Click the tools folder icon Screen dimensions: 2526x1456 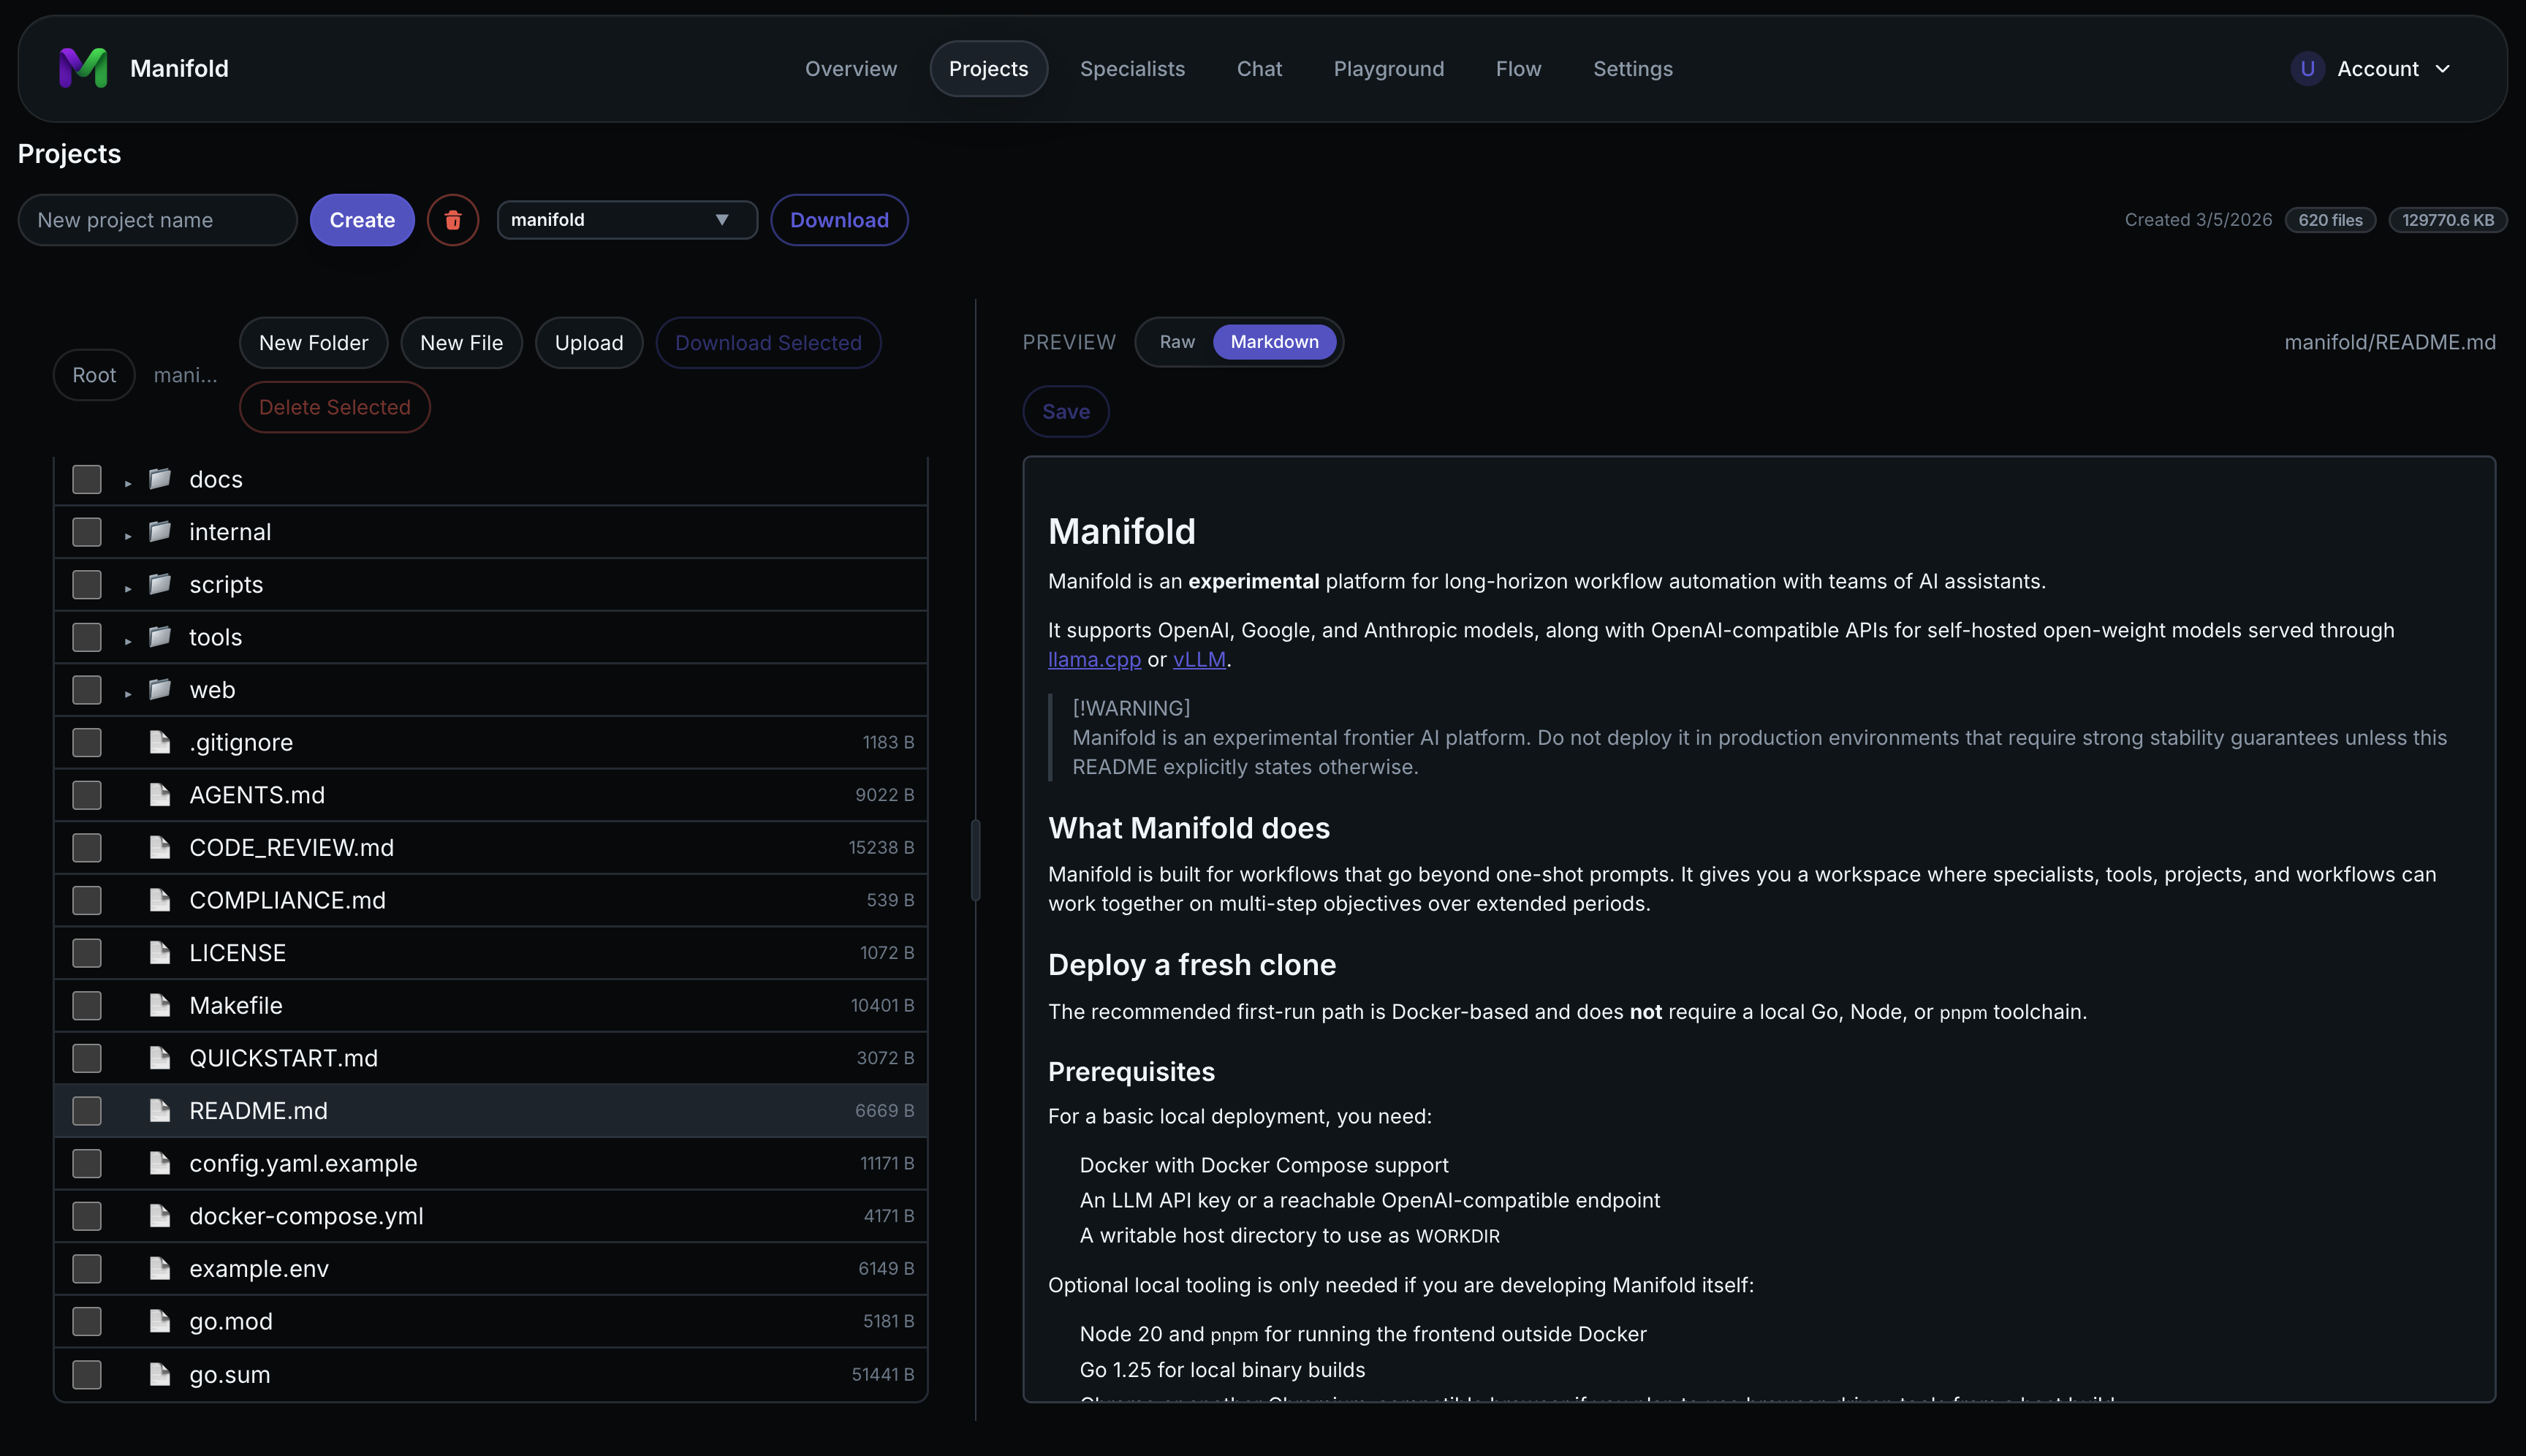tap(160, 637)
